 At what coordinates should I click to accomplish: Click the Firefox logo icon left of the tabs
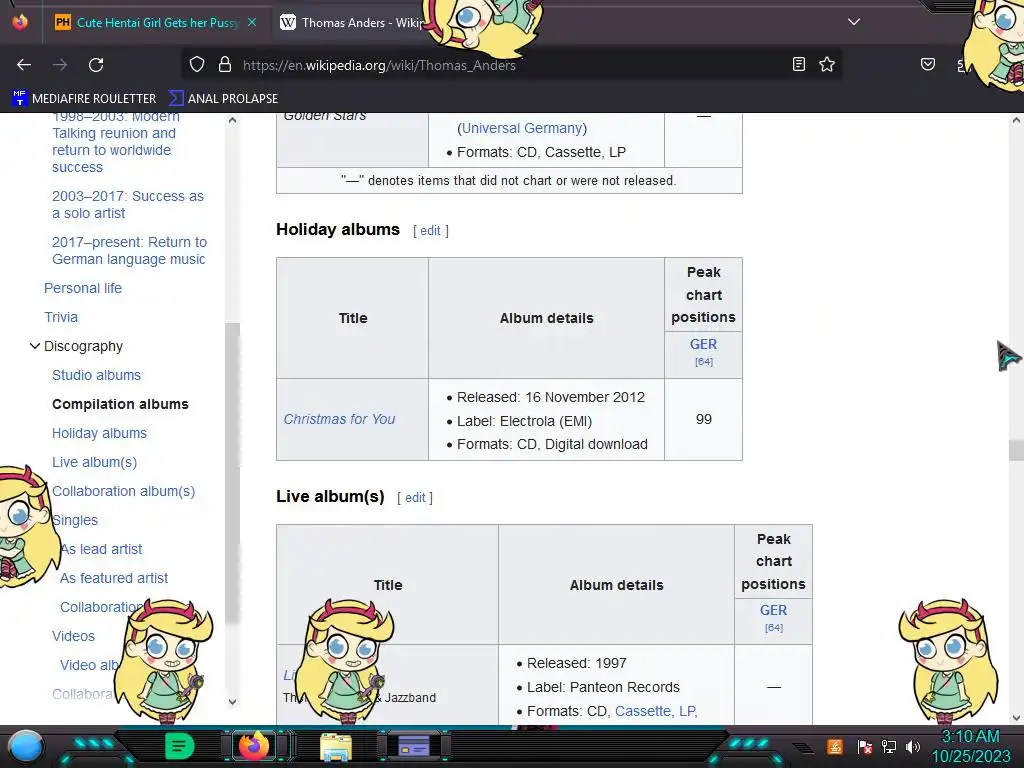(x=20, y=22)
